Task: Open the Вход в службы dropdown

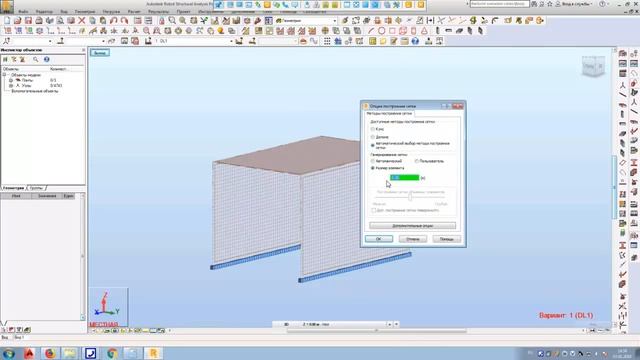Action: click(577, 4)
